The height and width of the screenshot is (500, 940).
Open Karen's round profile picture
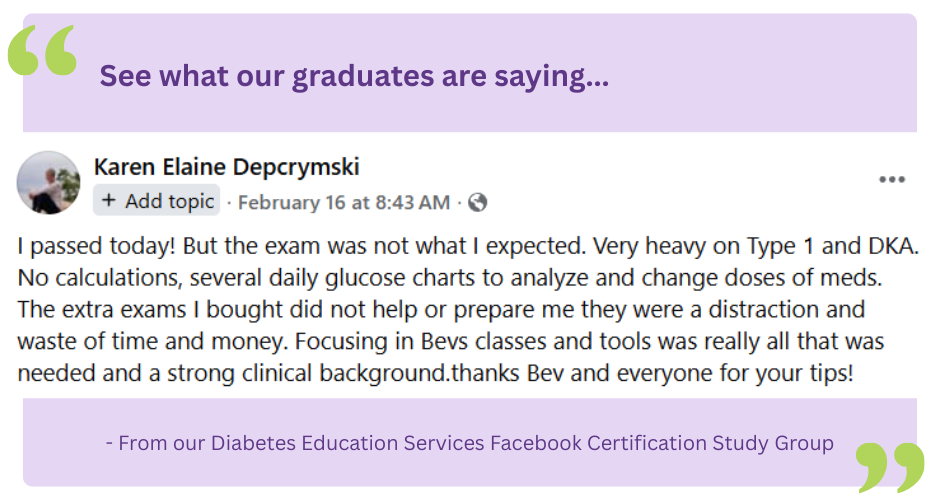click(49, 182)
